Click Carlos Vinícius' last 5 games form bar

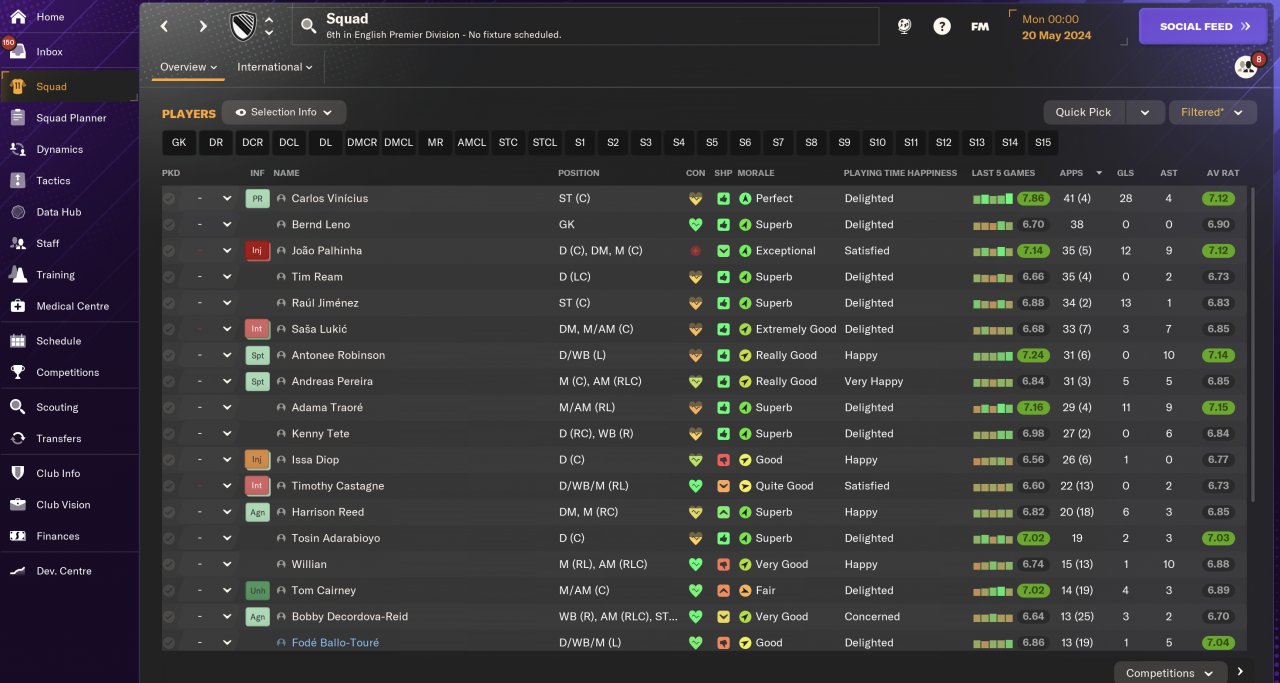[x=993, y=199]
